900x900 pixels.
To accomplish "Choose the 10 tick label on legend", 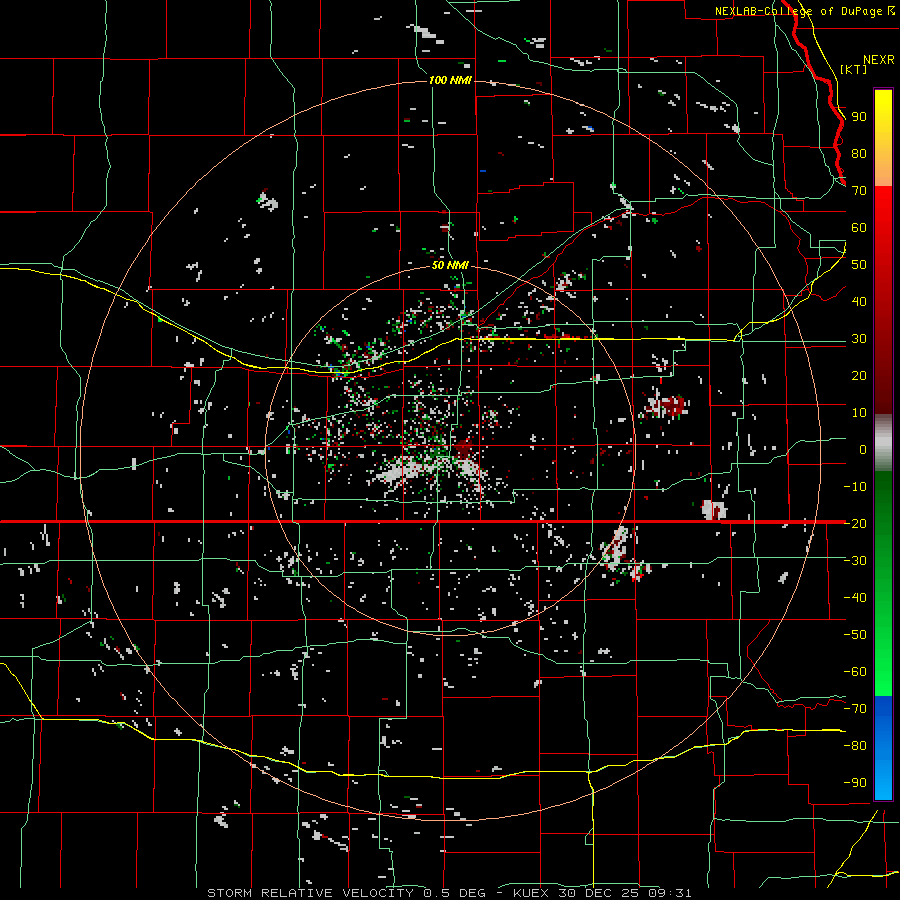I will pyautogui.click(x=859, y=413).
